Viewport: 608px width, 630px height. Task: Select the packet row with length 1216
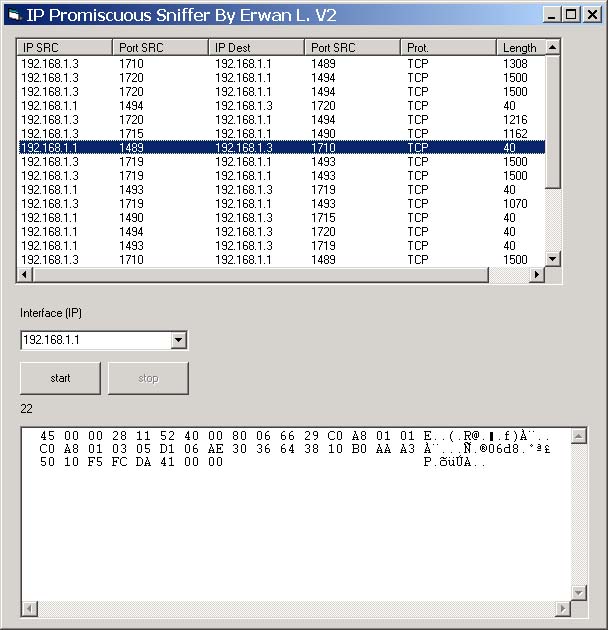pos(280,119)
